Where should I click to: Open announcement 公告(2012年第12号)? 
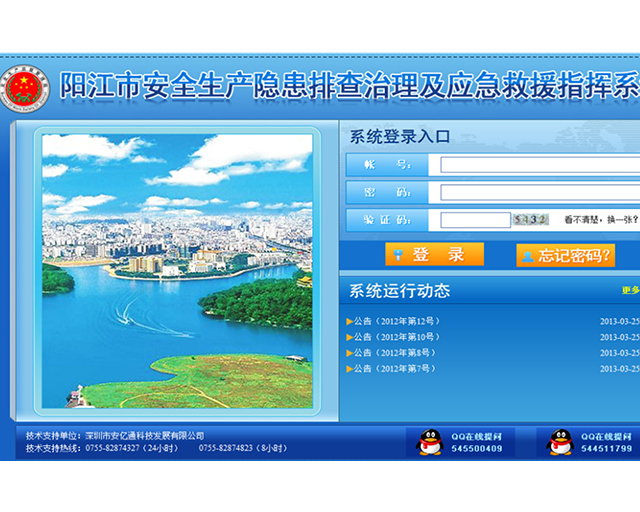click(396, 321)
